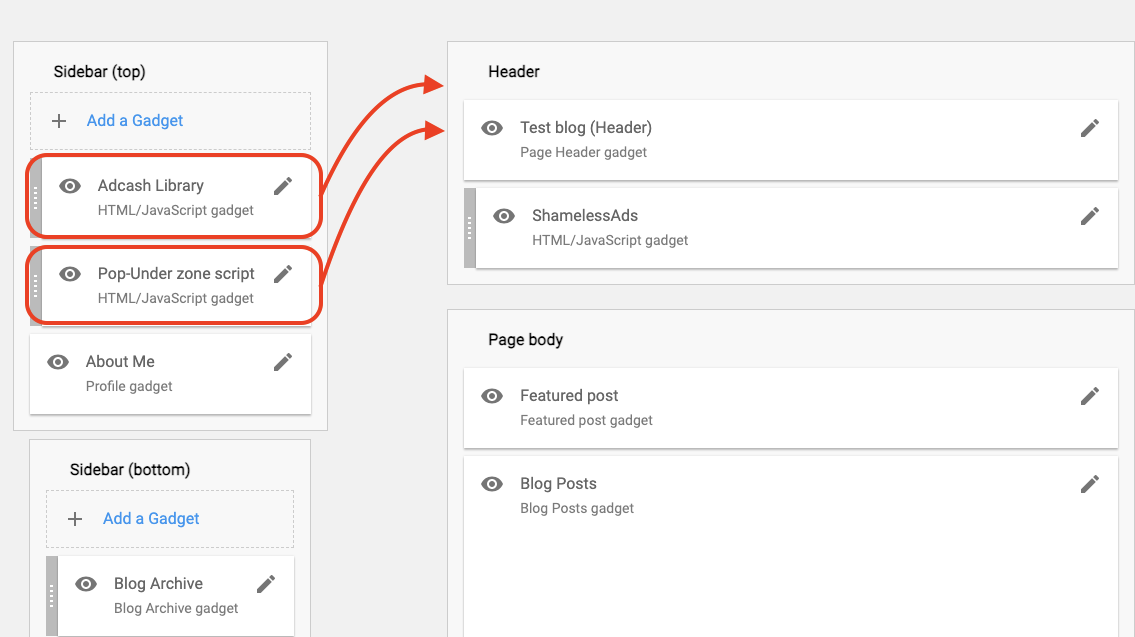Toggle visibility of Featured post gadget
This screenshot has height=637, width=1135.
pyautogui.click(x=492, y=396)
